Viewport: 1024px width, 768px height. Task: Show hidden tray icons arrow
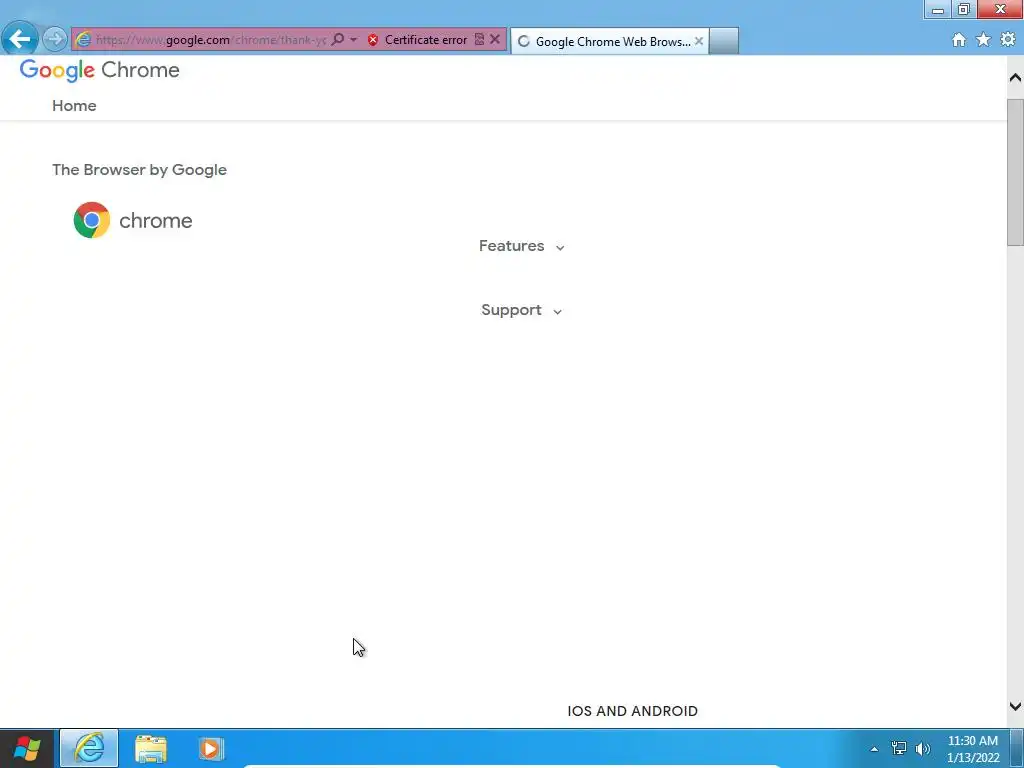pyautogui.click(x=874, y=749)
